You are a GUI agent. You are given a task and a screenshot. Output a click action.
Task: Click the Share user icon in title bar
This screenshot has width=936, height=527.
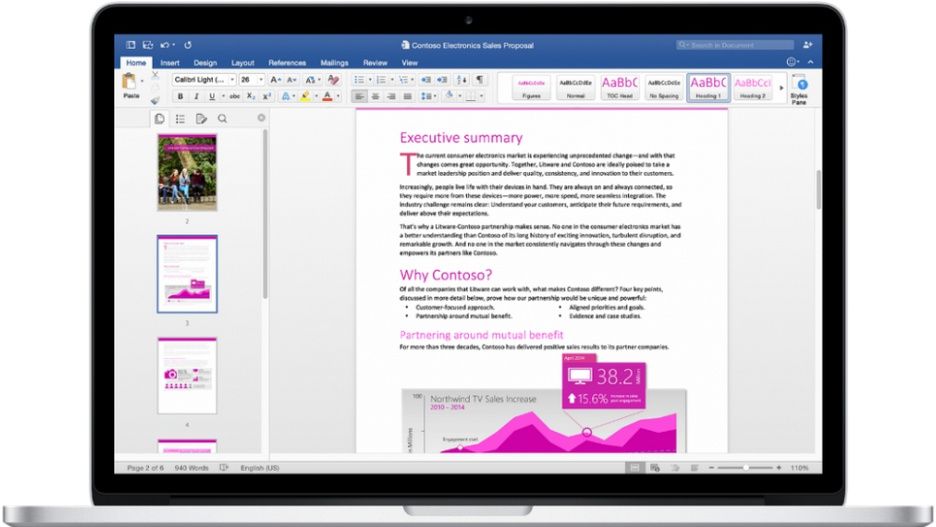808,45
